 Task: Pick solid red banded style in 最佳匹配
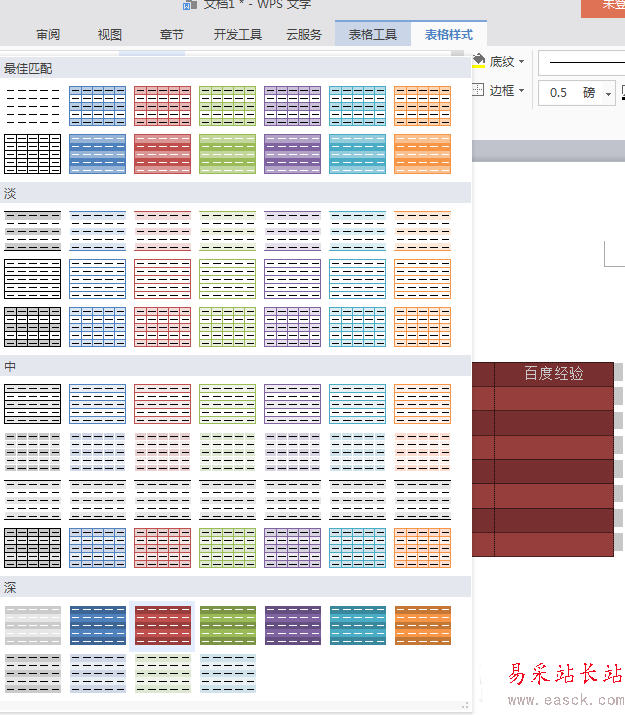[x=162, y=154]
